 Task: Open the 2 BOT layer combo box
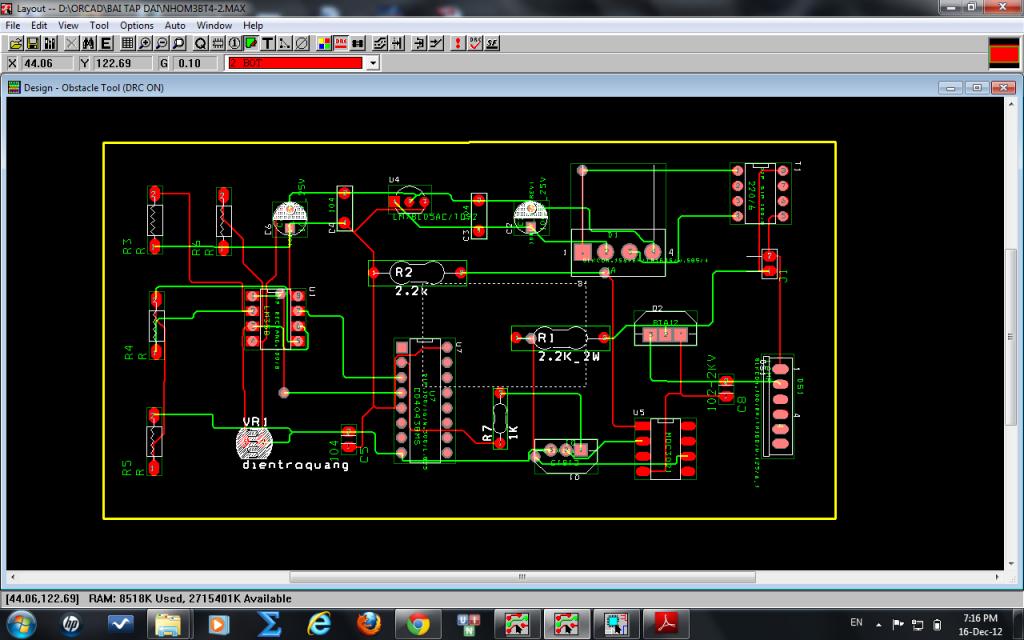pyautogui.click(x=294, y=63)
